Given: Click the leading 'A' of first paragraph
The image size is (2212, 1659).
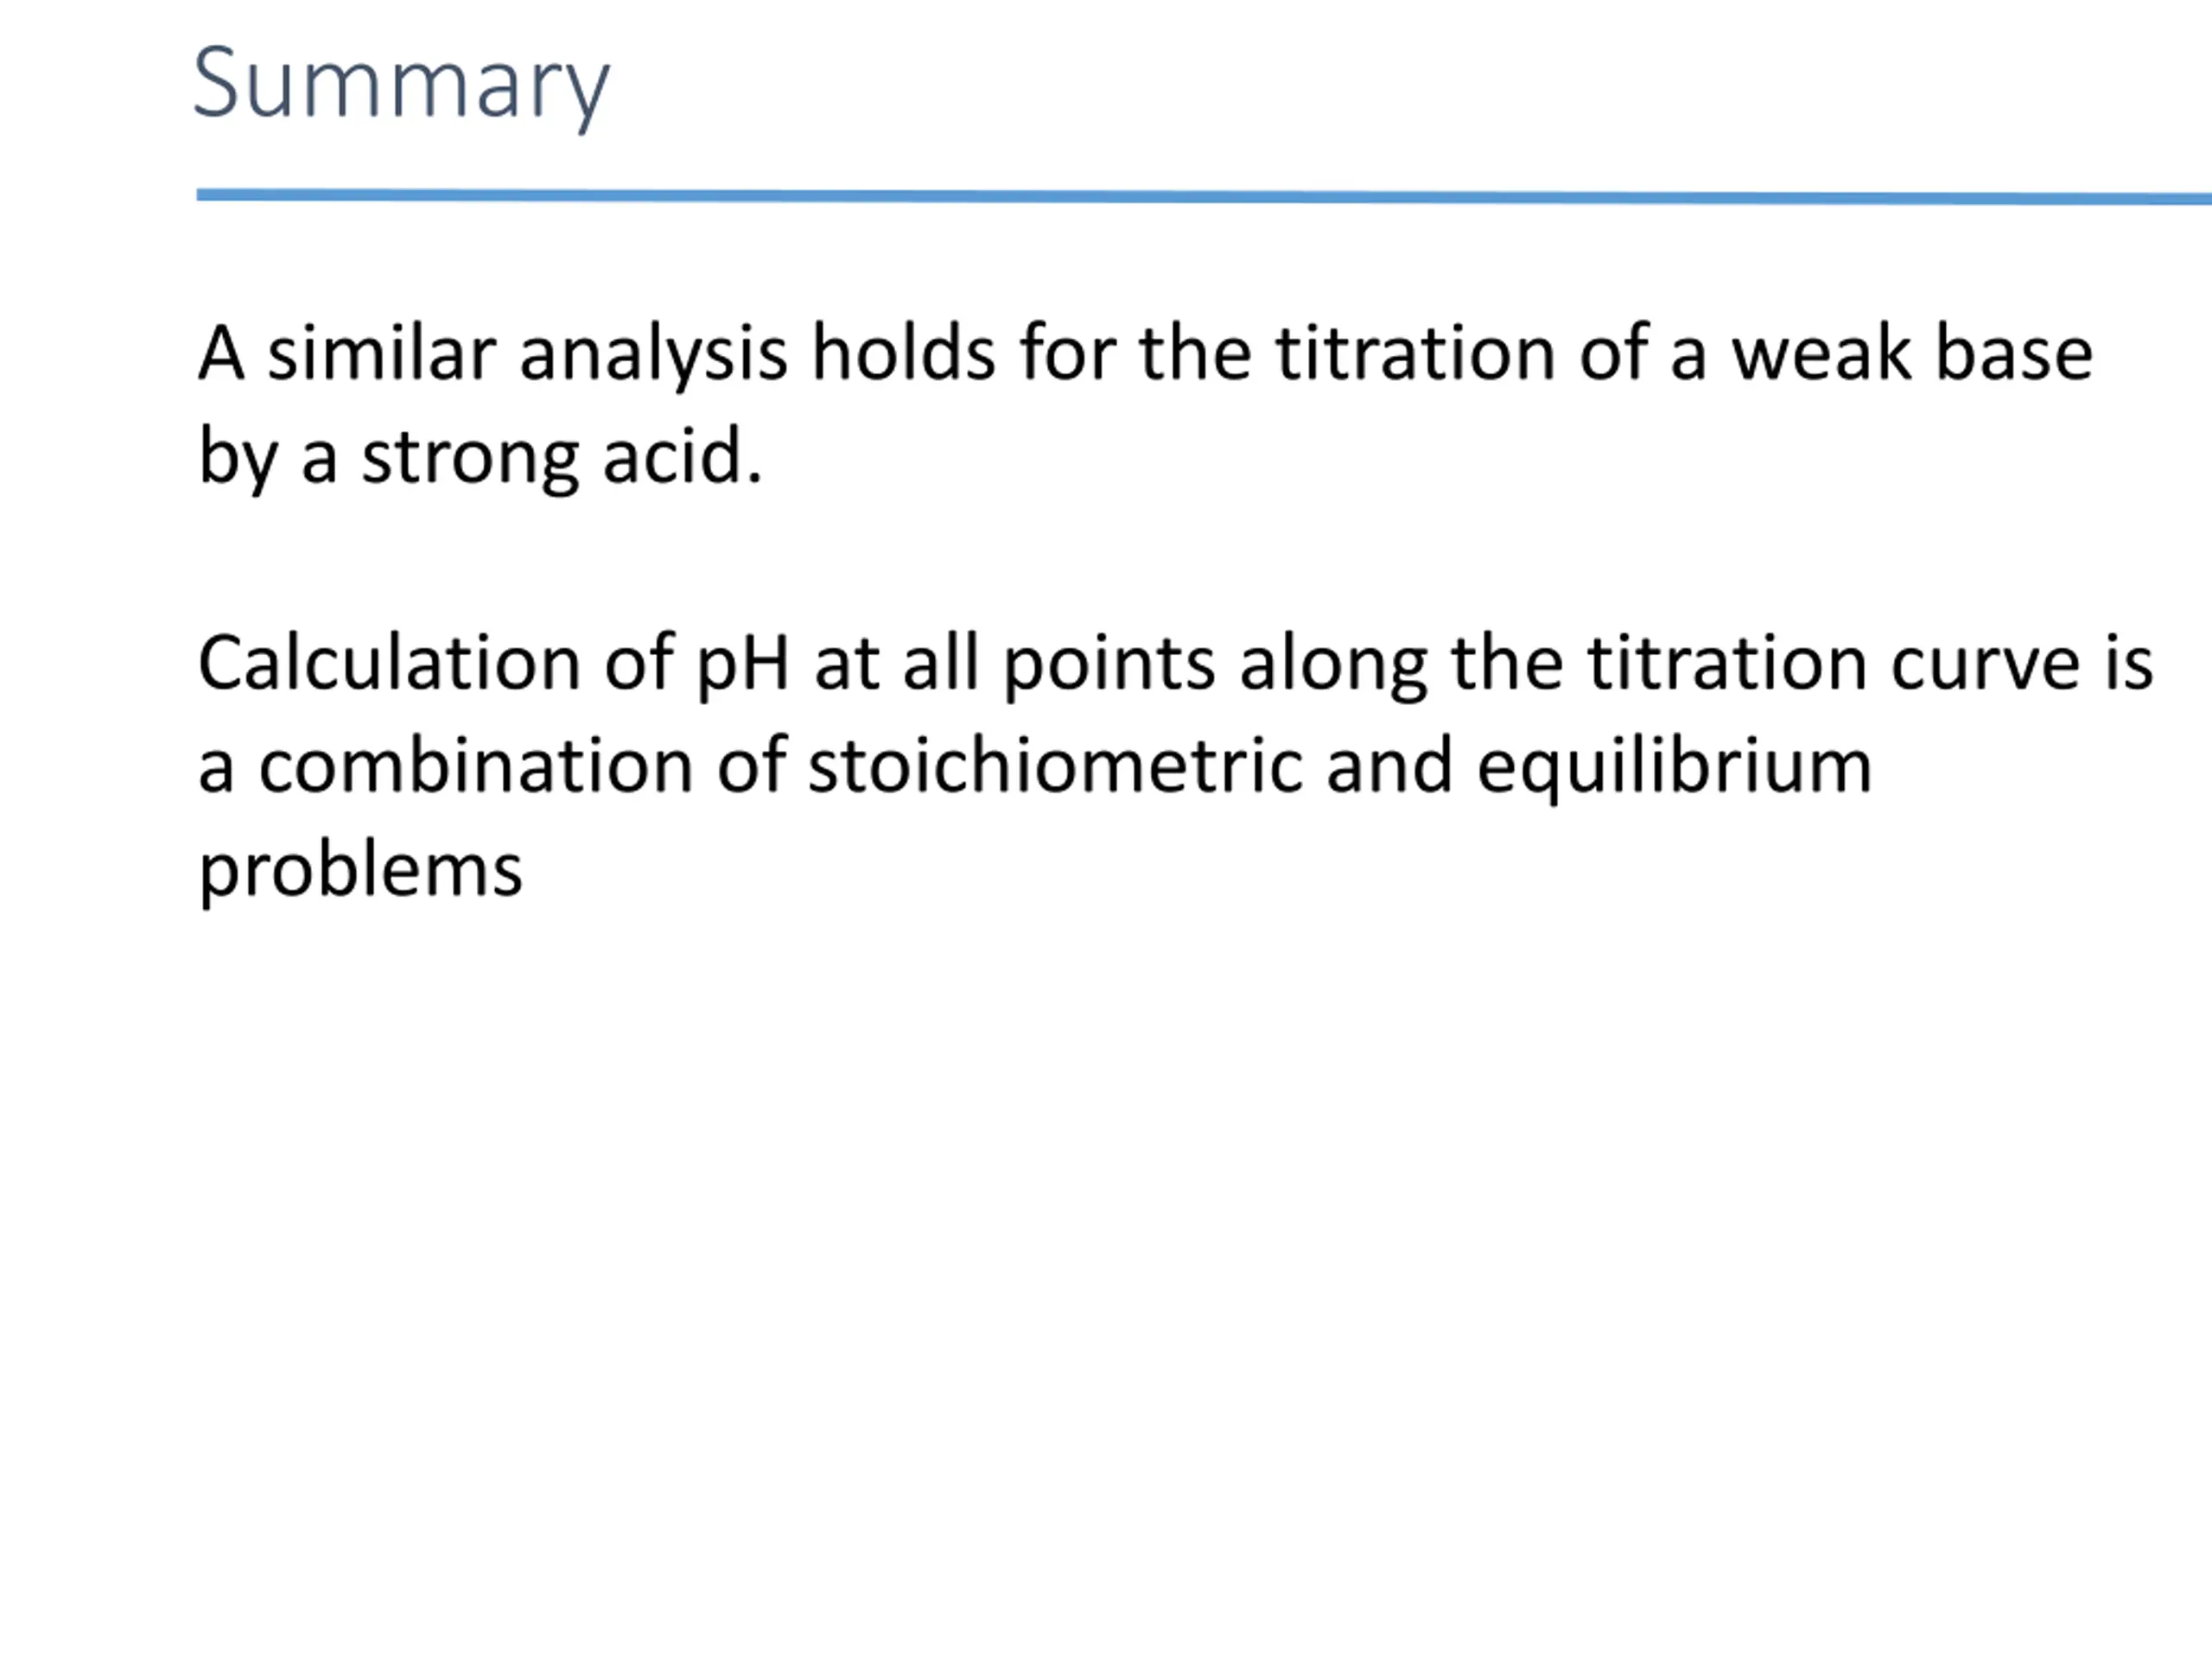Looking at the screenshot, I should pos(221,354).
